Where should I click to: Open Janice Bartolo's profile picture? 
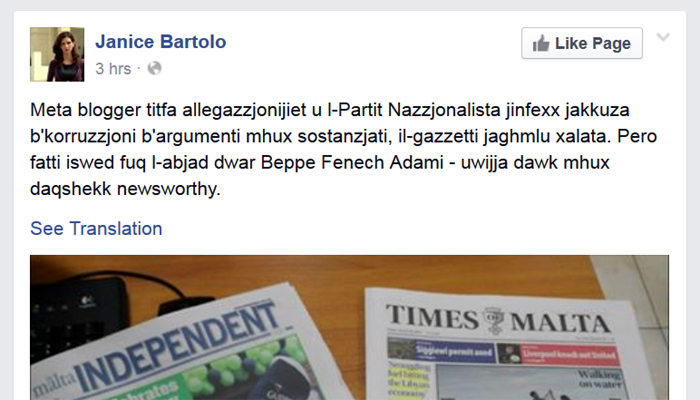[x=57, y=54]
